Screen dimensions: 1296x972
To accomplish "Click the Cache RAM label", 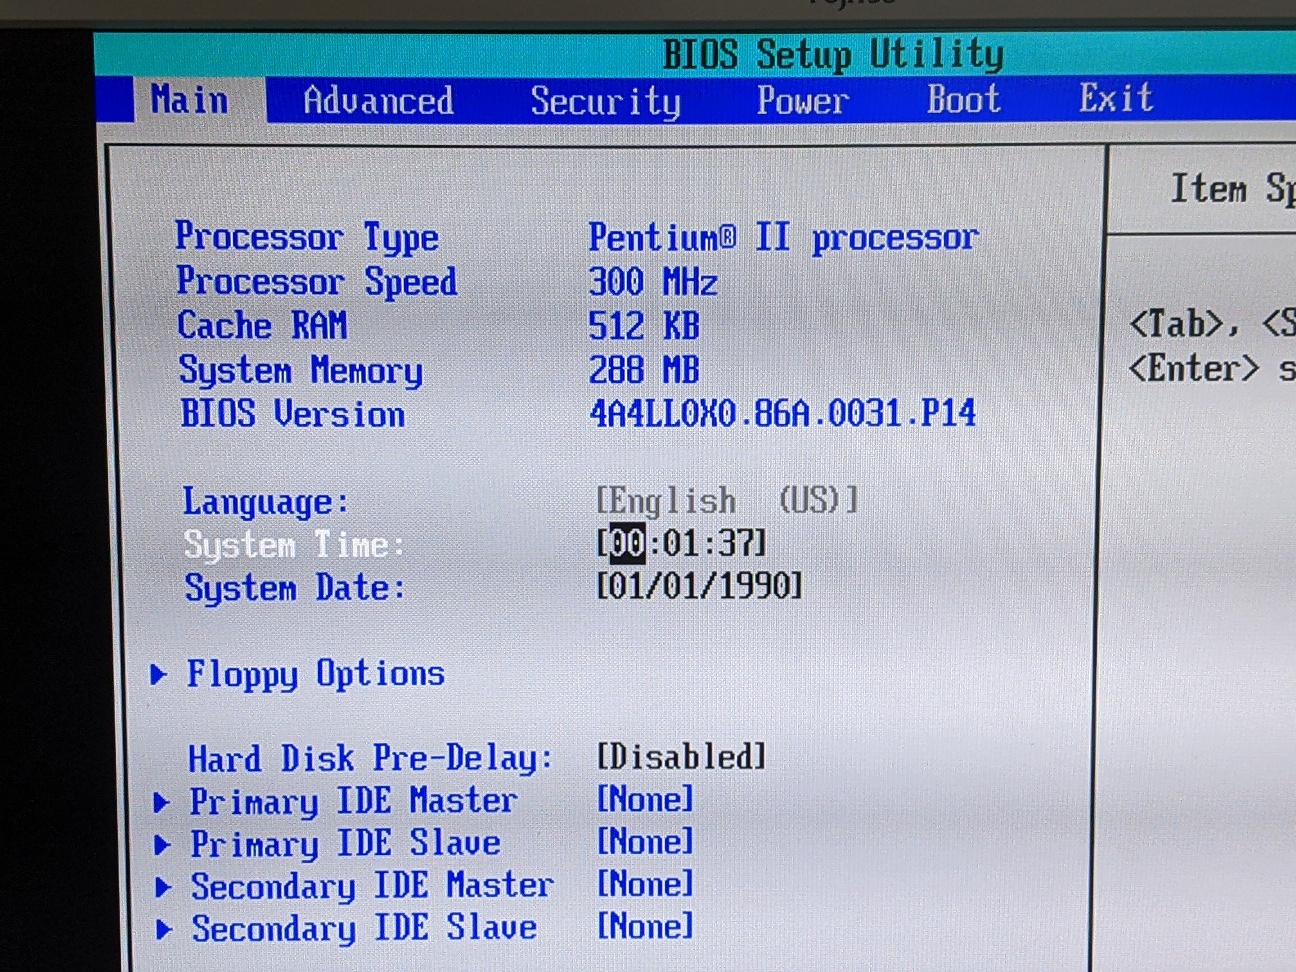I will [x=262, y=326].
